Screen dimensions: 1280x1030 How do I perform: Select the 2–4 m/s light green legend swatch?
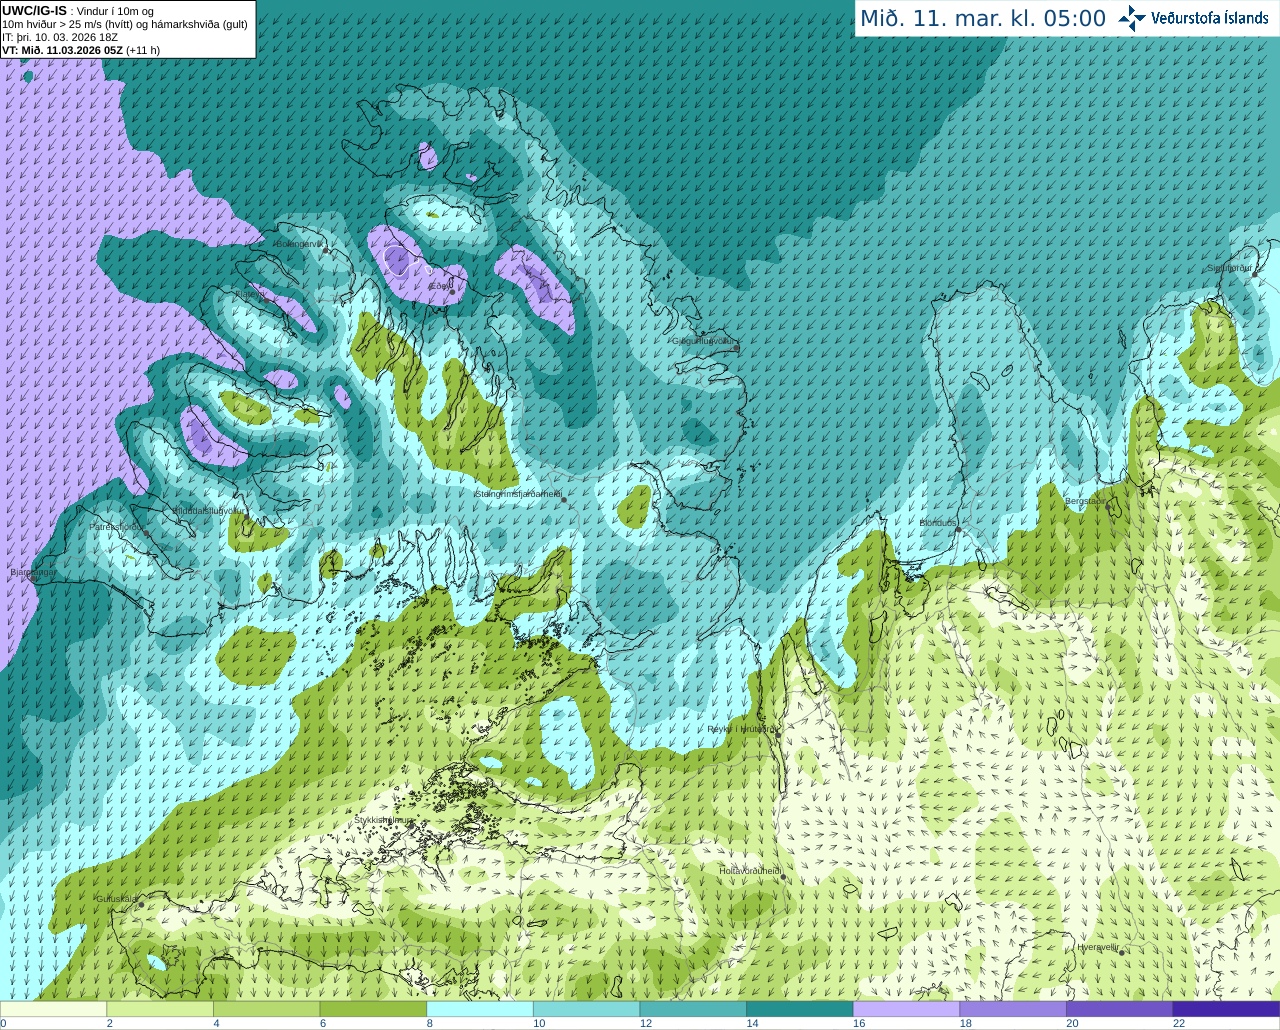click(x=160, y=1009)
